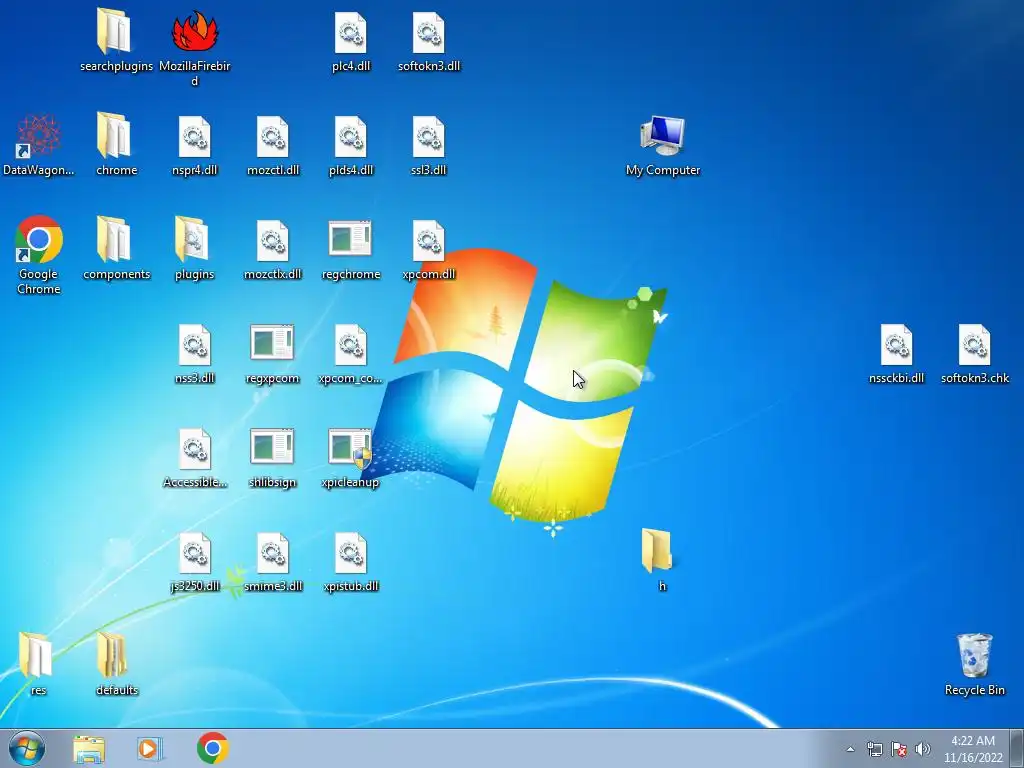Select the nss3.dll file icon

click(195, 345)
